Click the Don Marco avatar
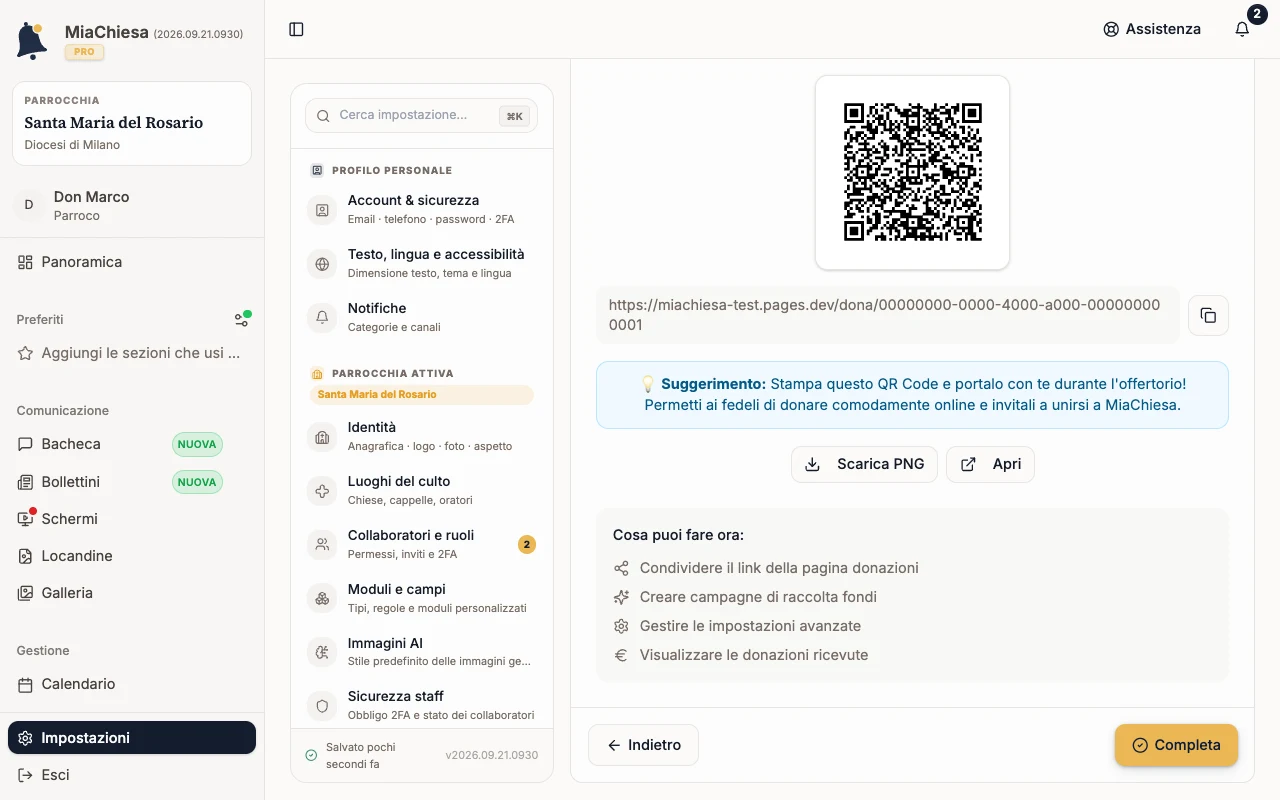1280x800 pixels. pos(28,205)
